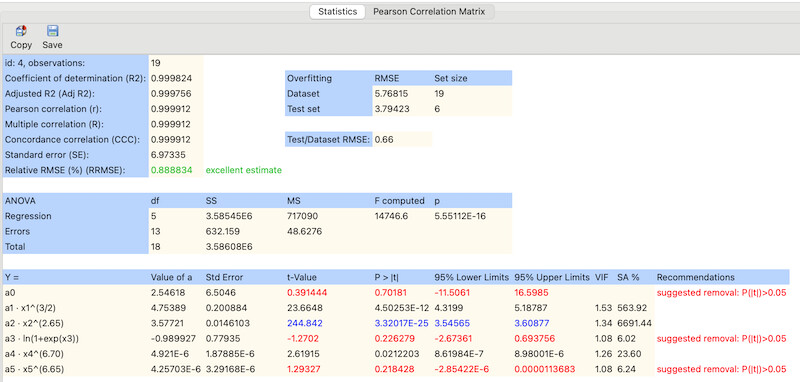Select the Adjusted R2 value 0.999756
800x382 pixels.
(171, 94)
